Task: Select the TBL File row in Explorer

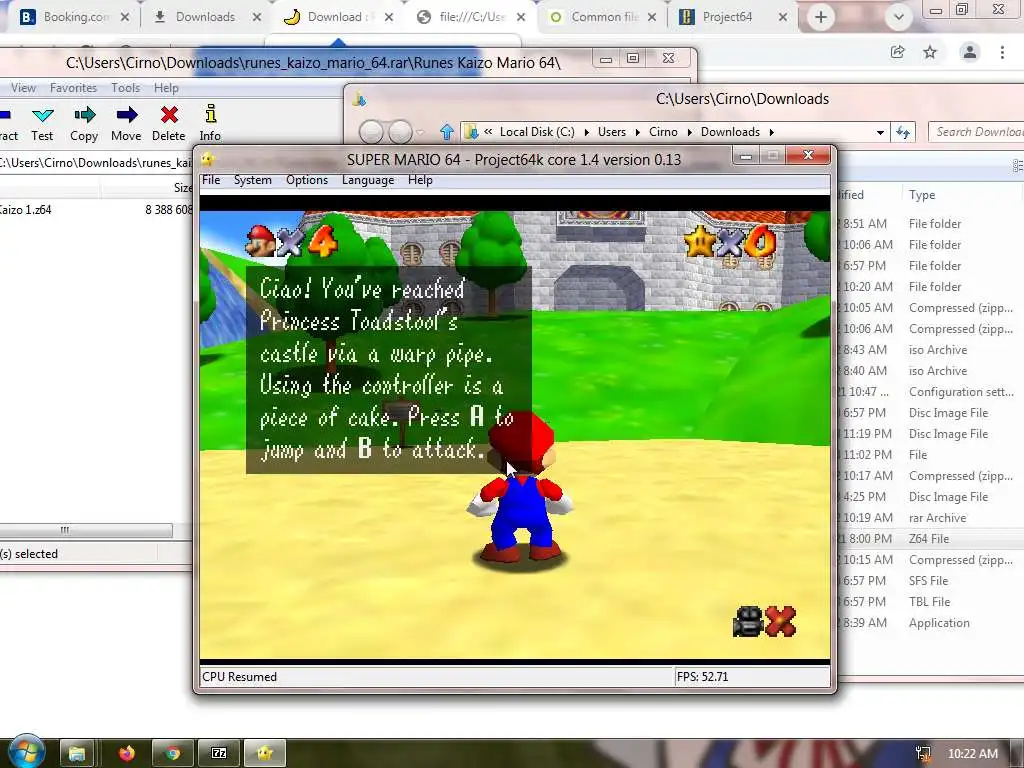Action: (931, 601)
